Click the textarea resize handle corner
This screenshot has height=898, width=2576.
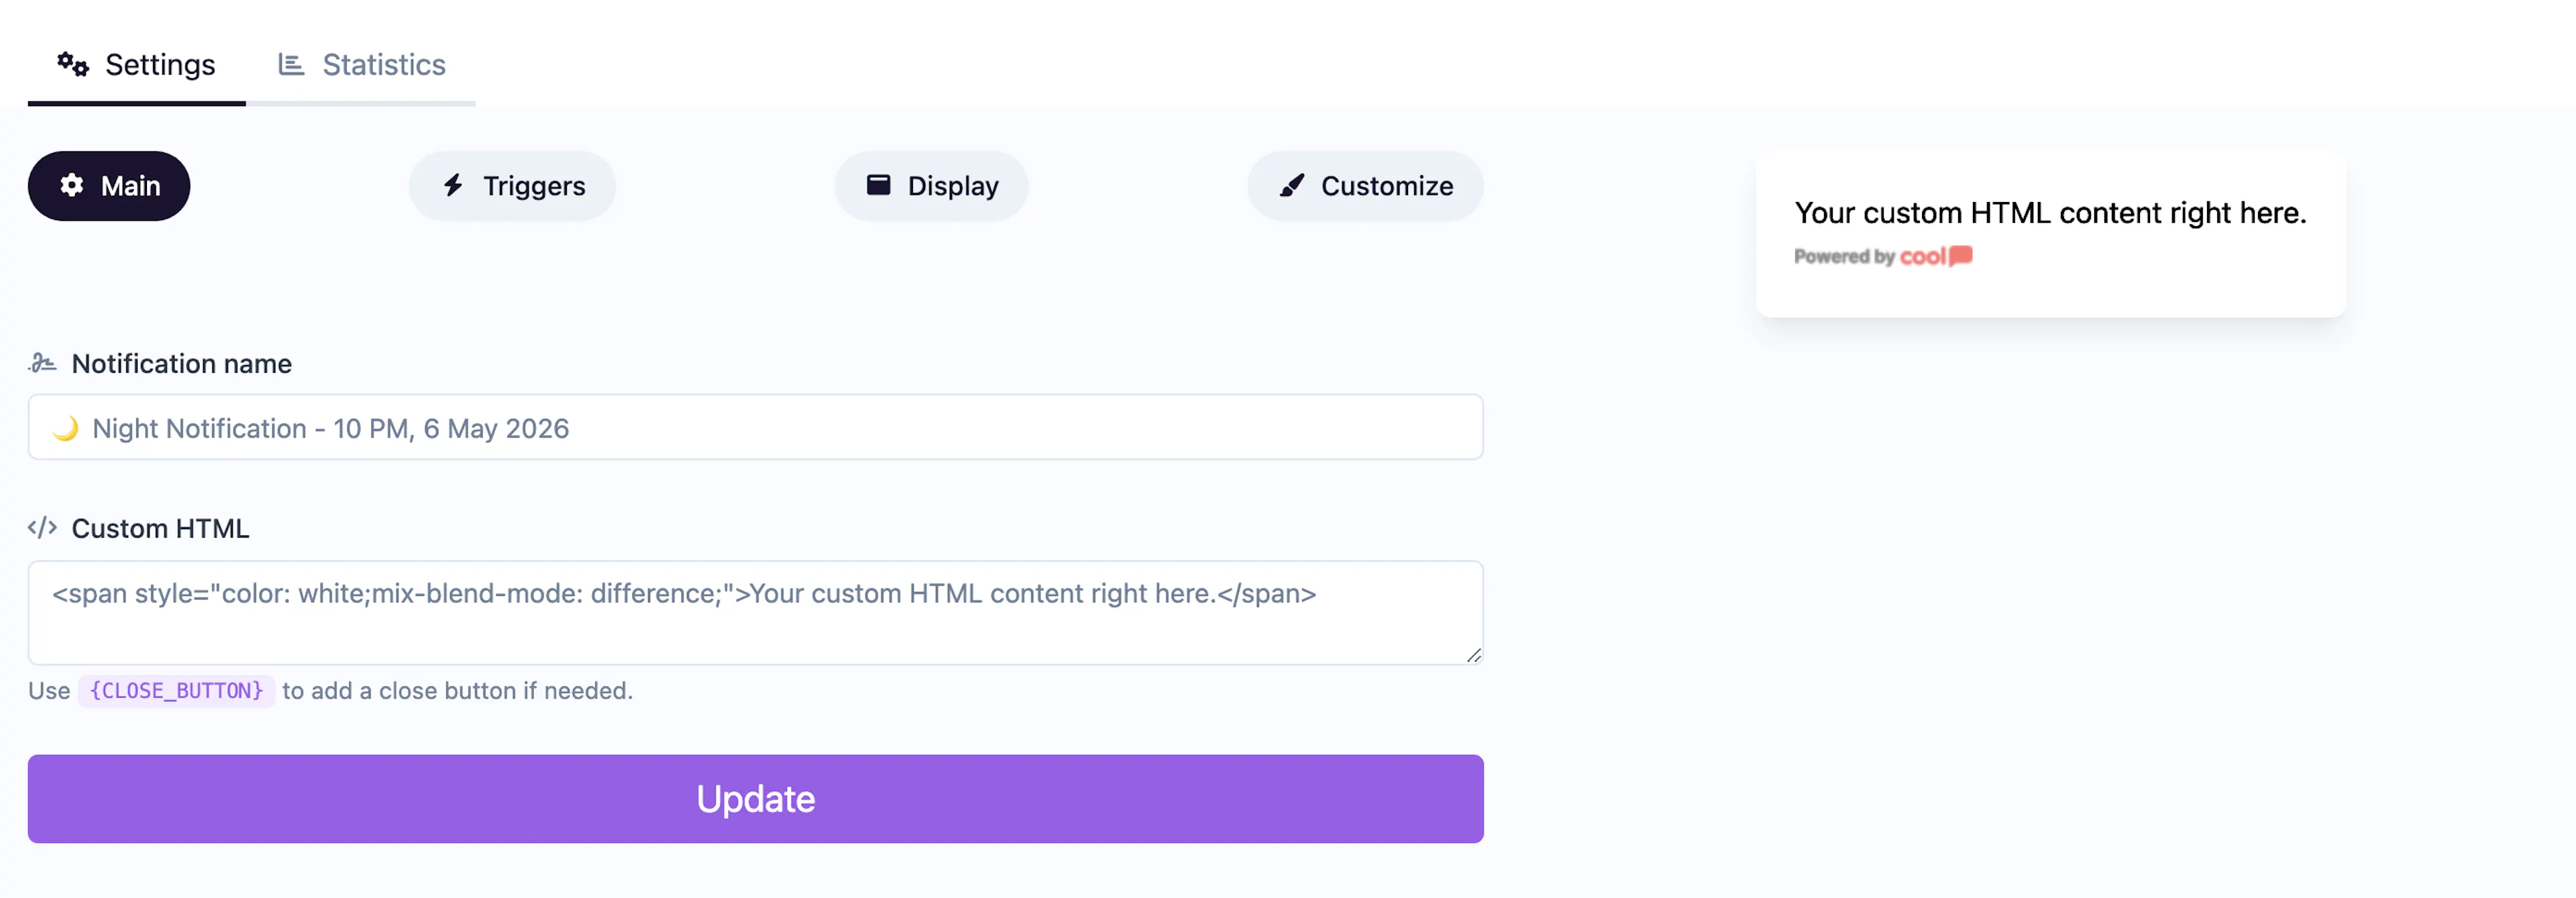(1474, 655)
